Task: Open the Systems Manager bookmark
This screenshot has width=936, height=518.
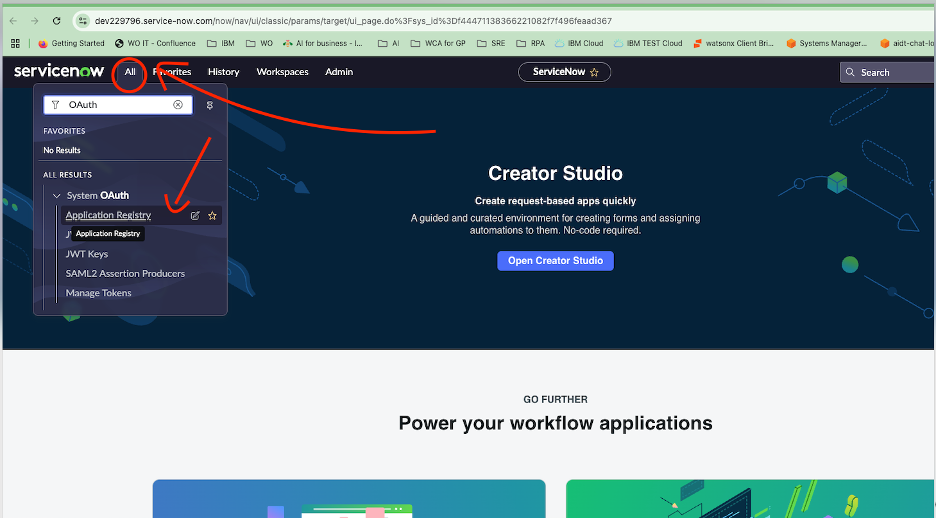Action: [827, 44]
